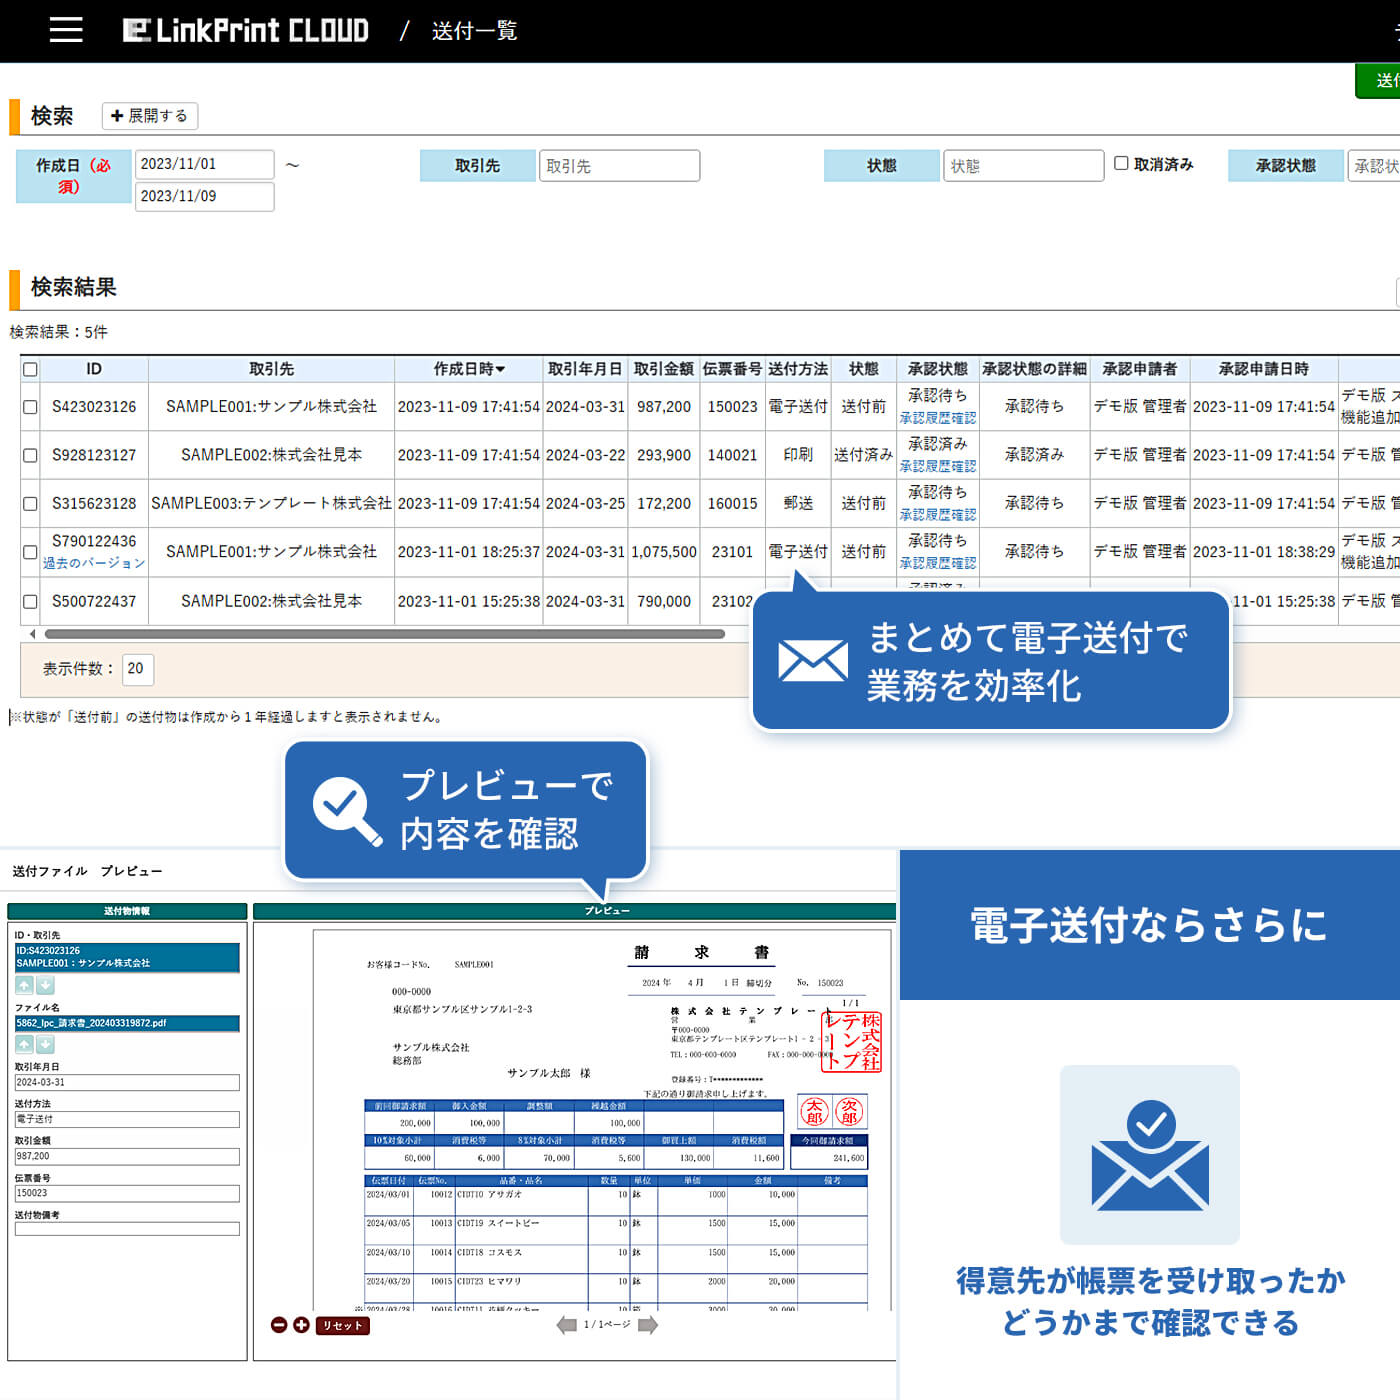
Task: Toggle the select-all checkbox in the table header
Action: point(30,369)
